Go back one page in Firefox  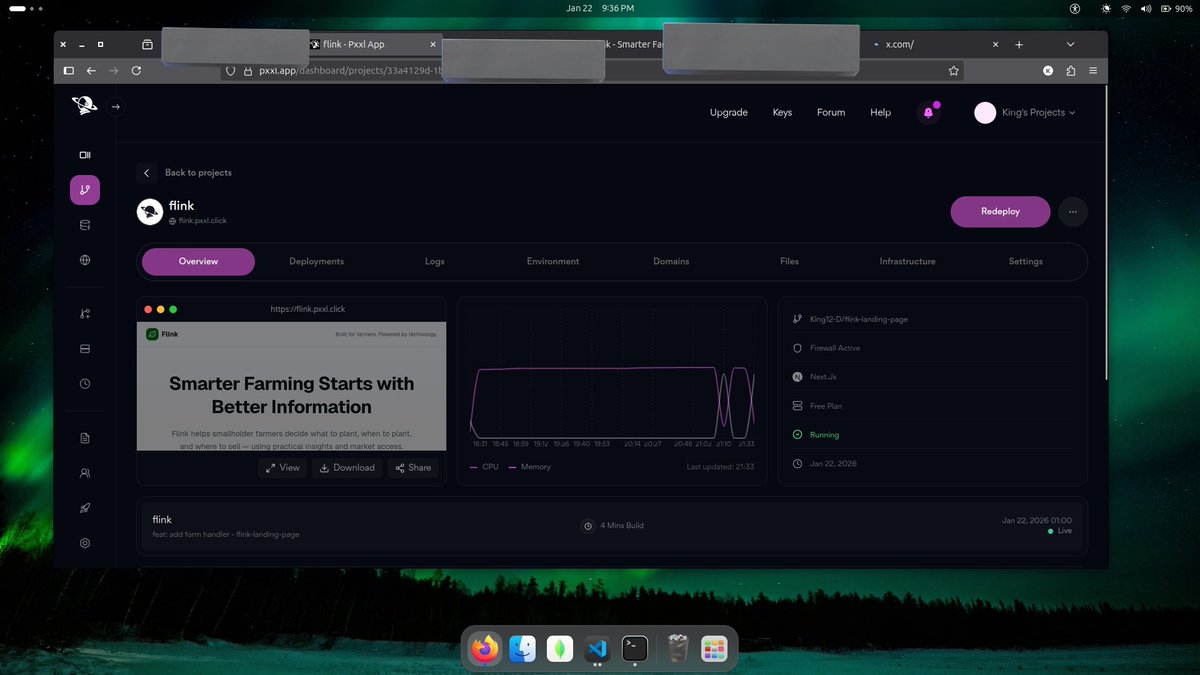coord(91,71)
